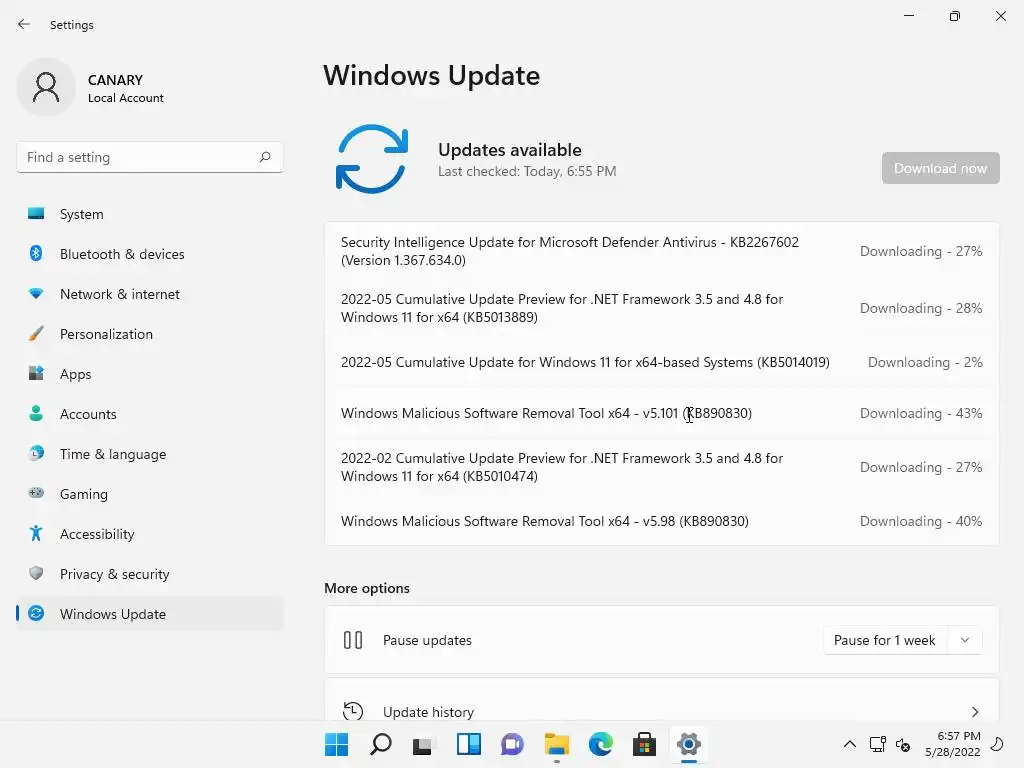This screenshot has height=768, width=1024.
Task: Open Task View on the taskbar
Action: tap(423, 744)
